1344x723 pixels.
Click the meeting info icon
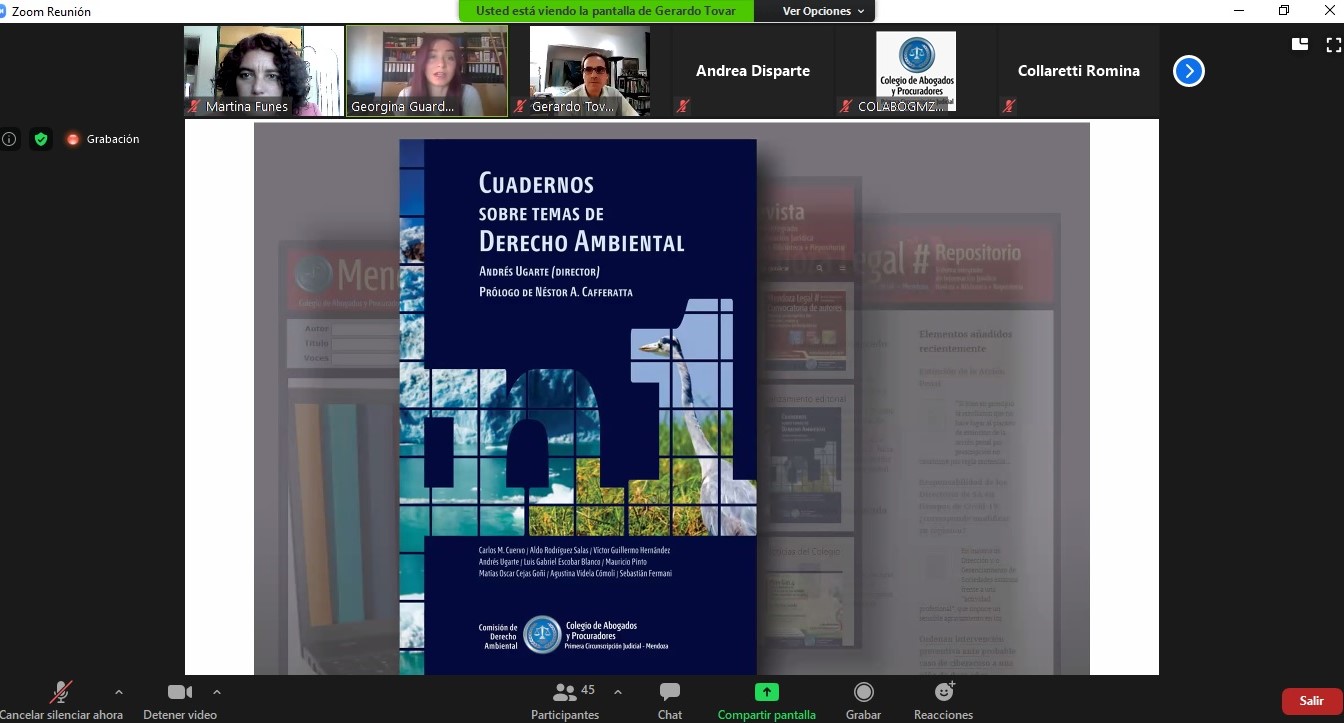pyautogui.click(x=9, y=139)
